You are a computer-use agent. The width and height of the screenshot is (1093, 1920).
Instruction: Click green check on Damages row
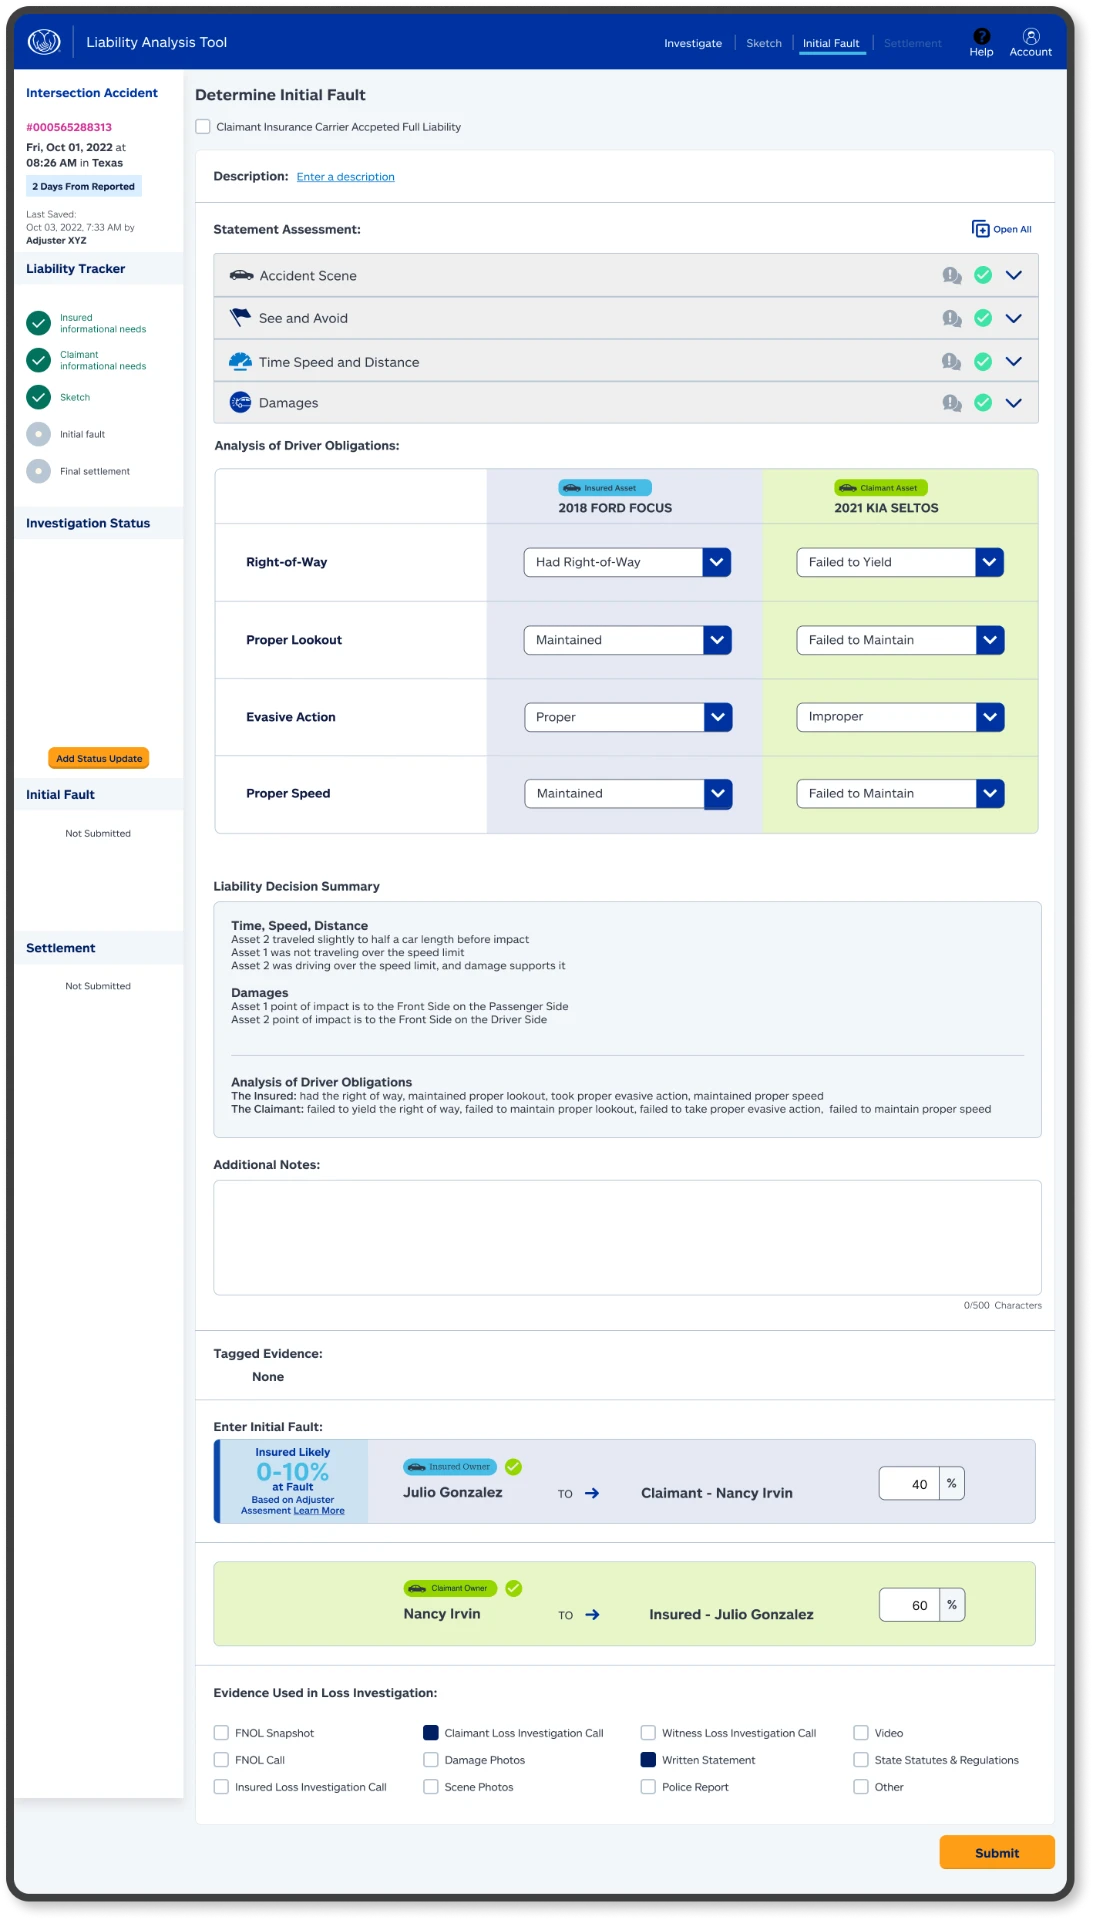[983, 403]
